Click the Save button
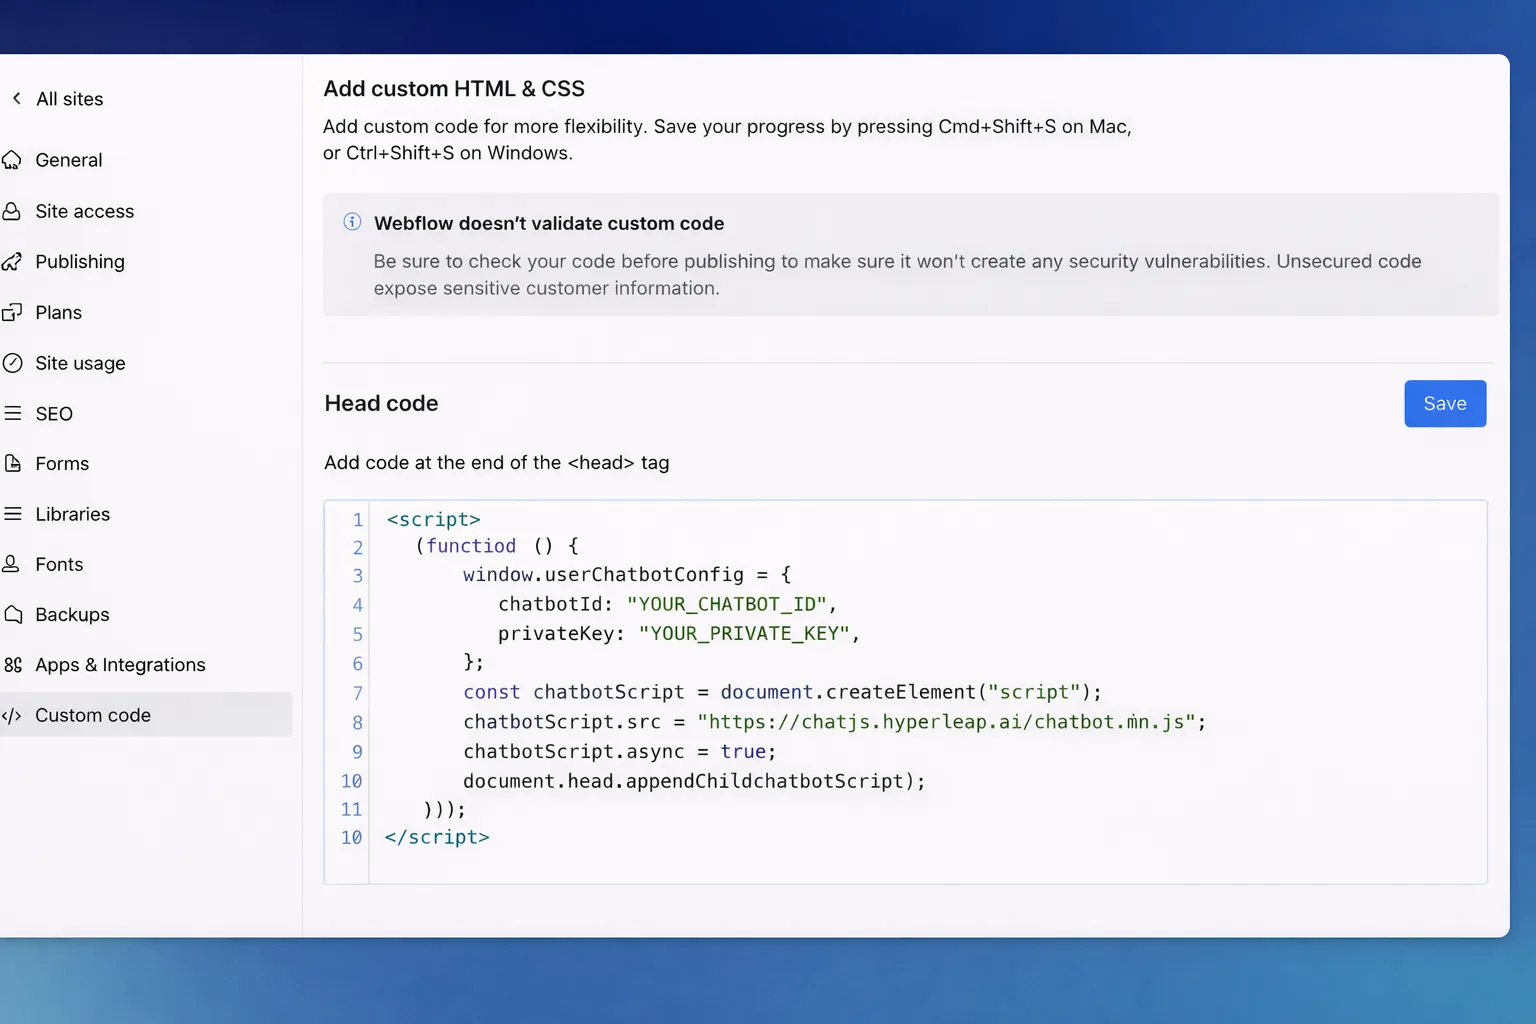The height and width of the screenshot is (1024, 1536). pos(1444,403)
